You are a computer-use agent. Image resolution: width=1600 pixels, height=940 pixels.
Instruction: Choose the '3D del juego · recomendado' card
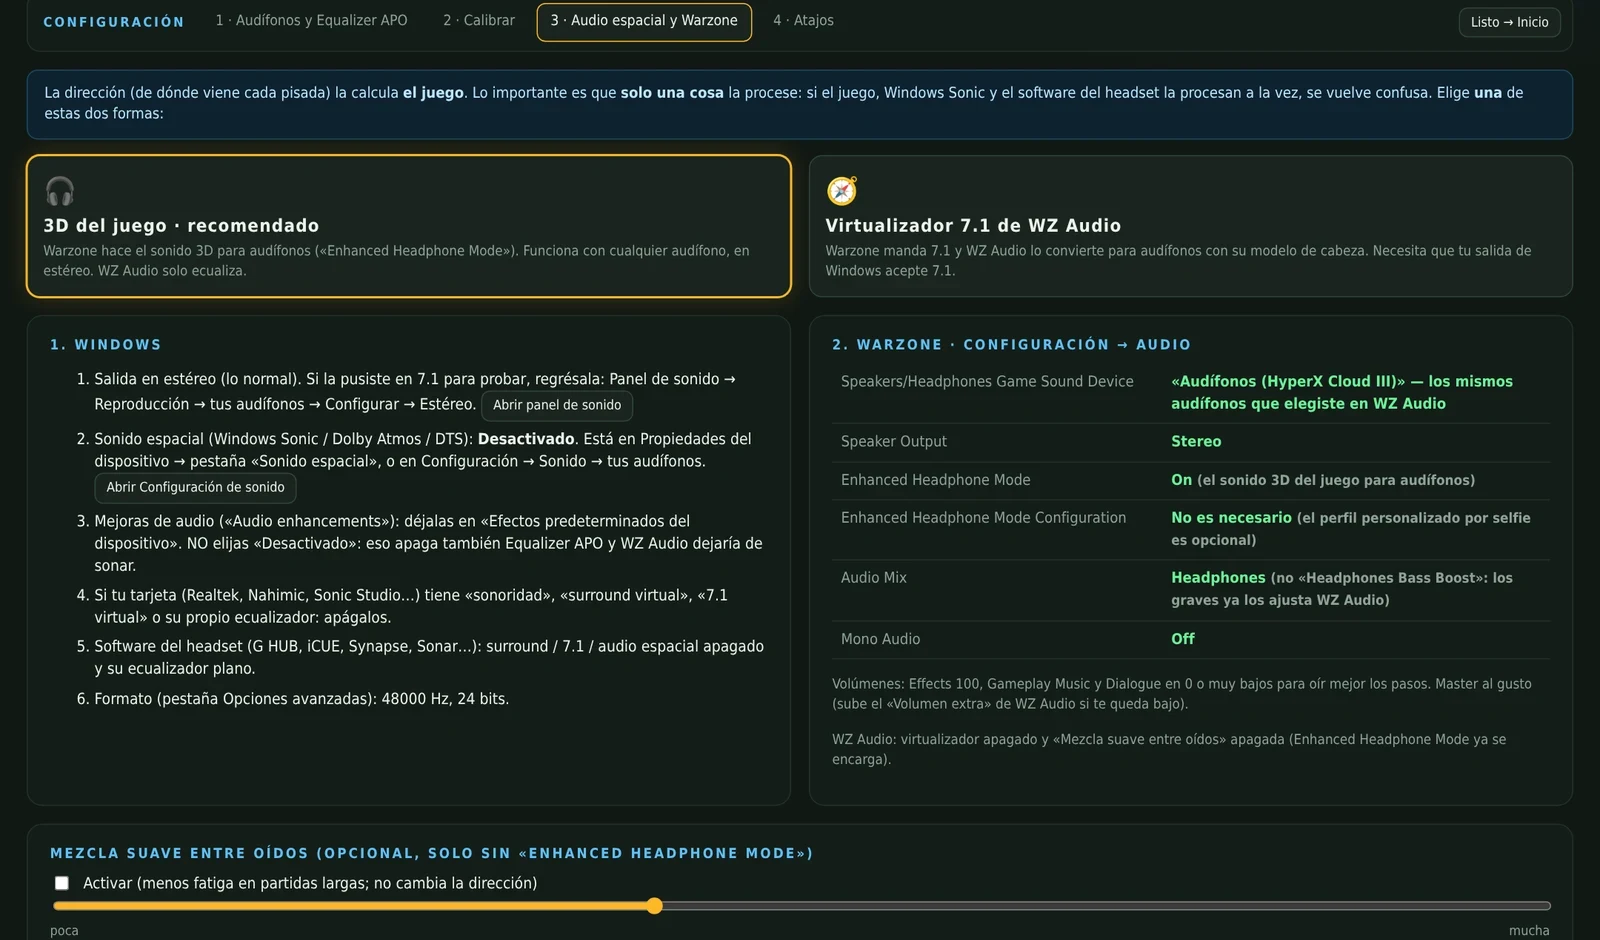(x=409, y=226)
